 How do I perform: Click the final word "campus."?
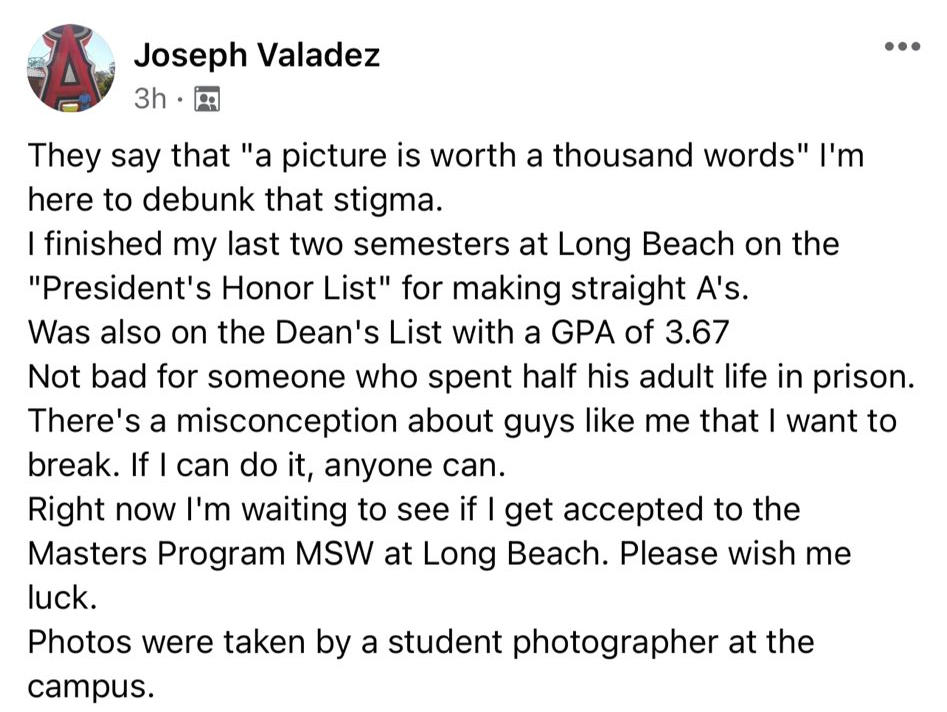coord(91,687)
